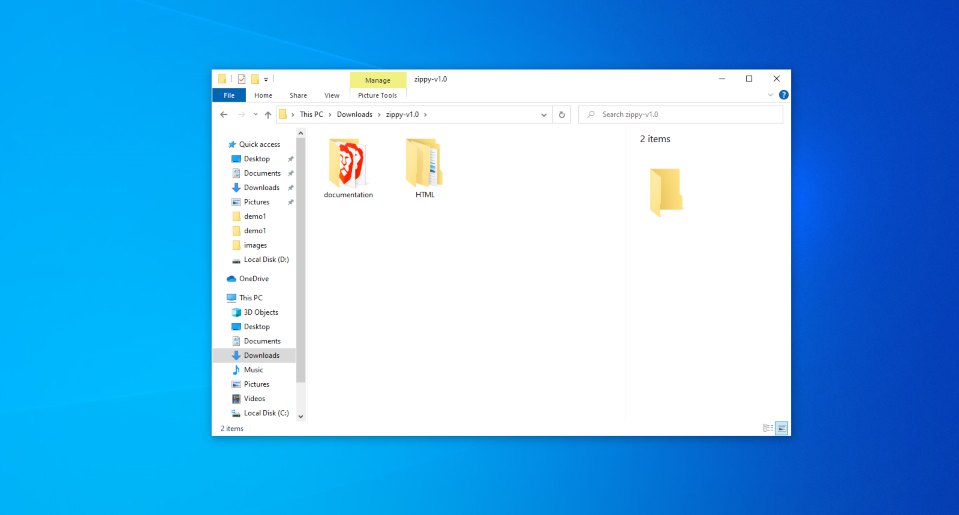Select This PC in navigation pane
This screenshot has height=515, width=959.
(x=250, y=298)
